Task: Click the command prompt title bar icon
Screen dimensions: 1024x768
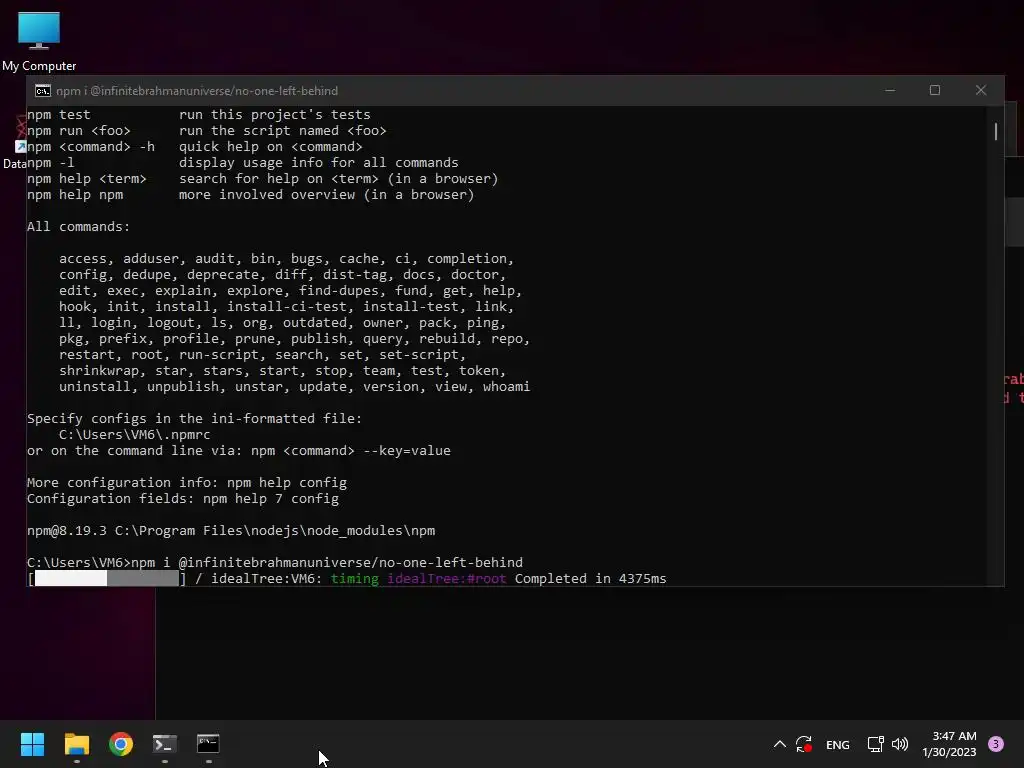Action: [42, 91]
